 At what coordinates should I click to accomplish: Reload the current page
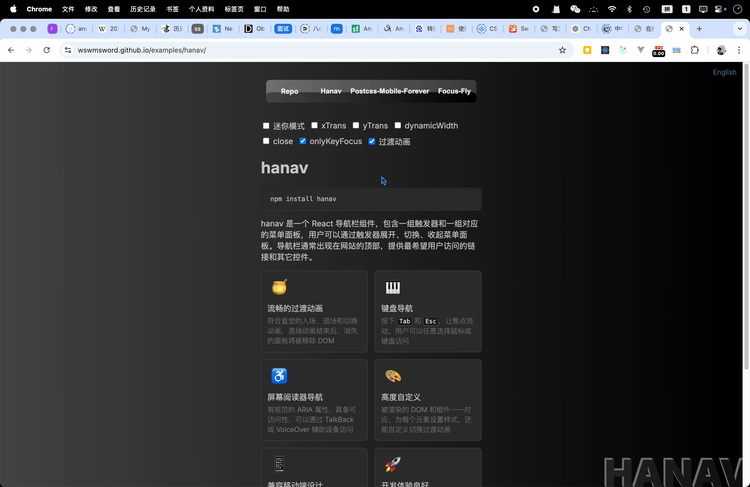tap(46, 50)
